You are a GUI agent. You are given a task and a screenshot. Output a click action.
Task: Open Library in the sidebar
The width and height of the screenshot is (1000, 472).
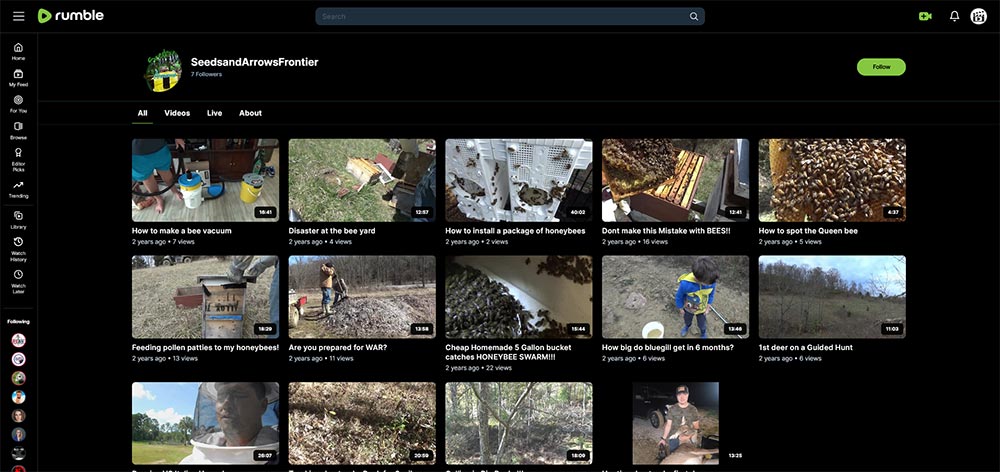(x=18, y=220)
